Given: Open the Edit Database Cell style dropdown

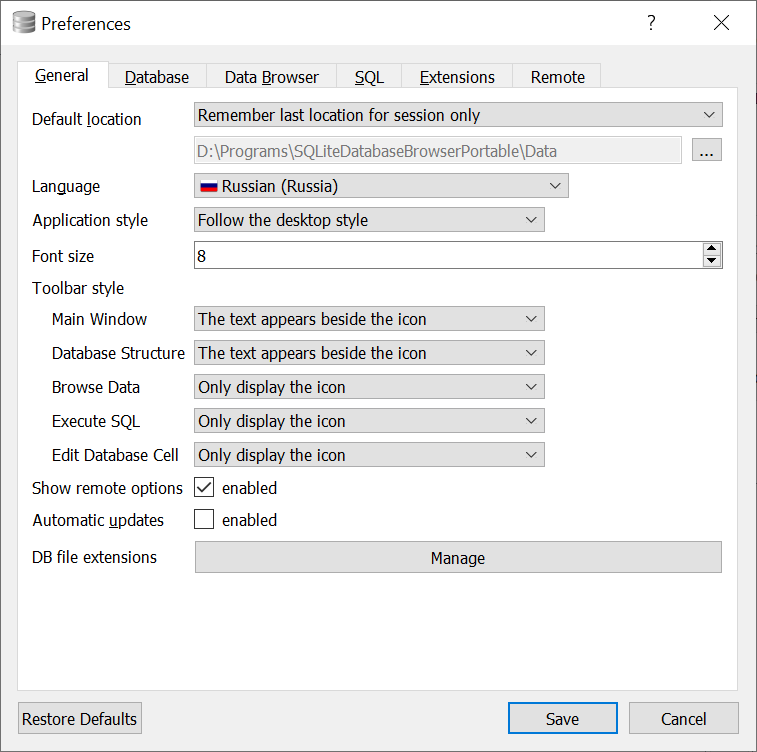Looking at the screenshot, I should [369, 455].
